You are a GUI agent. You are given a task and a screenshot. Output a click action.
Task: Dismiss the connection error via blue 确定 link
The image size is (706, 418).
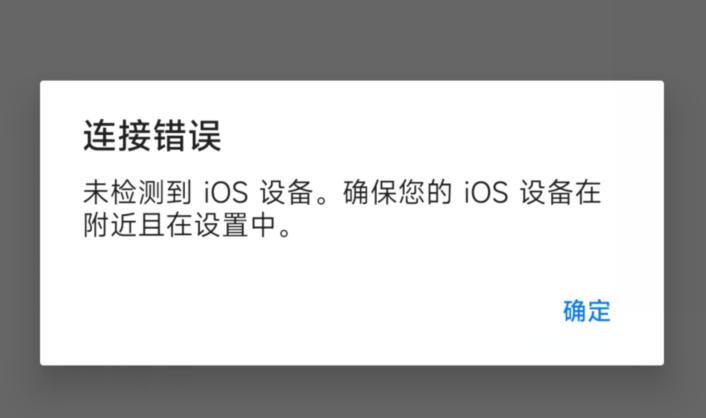coord(587,311)
